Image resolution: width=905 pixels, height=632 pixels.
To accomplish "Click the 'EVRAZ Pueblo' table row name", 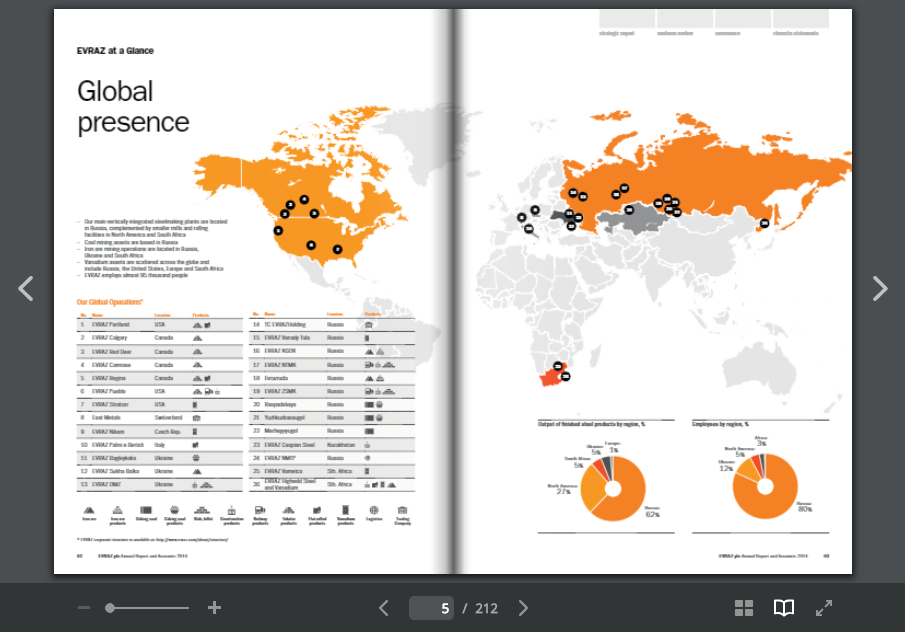I will 109,391.
